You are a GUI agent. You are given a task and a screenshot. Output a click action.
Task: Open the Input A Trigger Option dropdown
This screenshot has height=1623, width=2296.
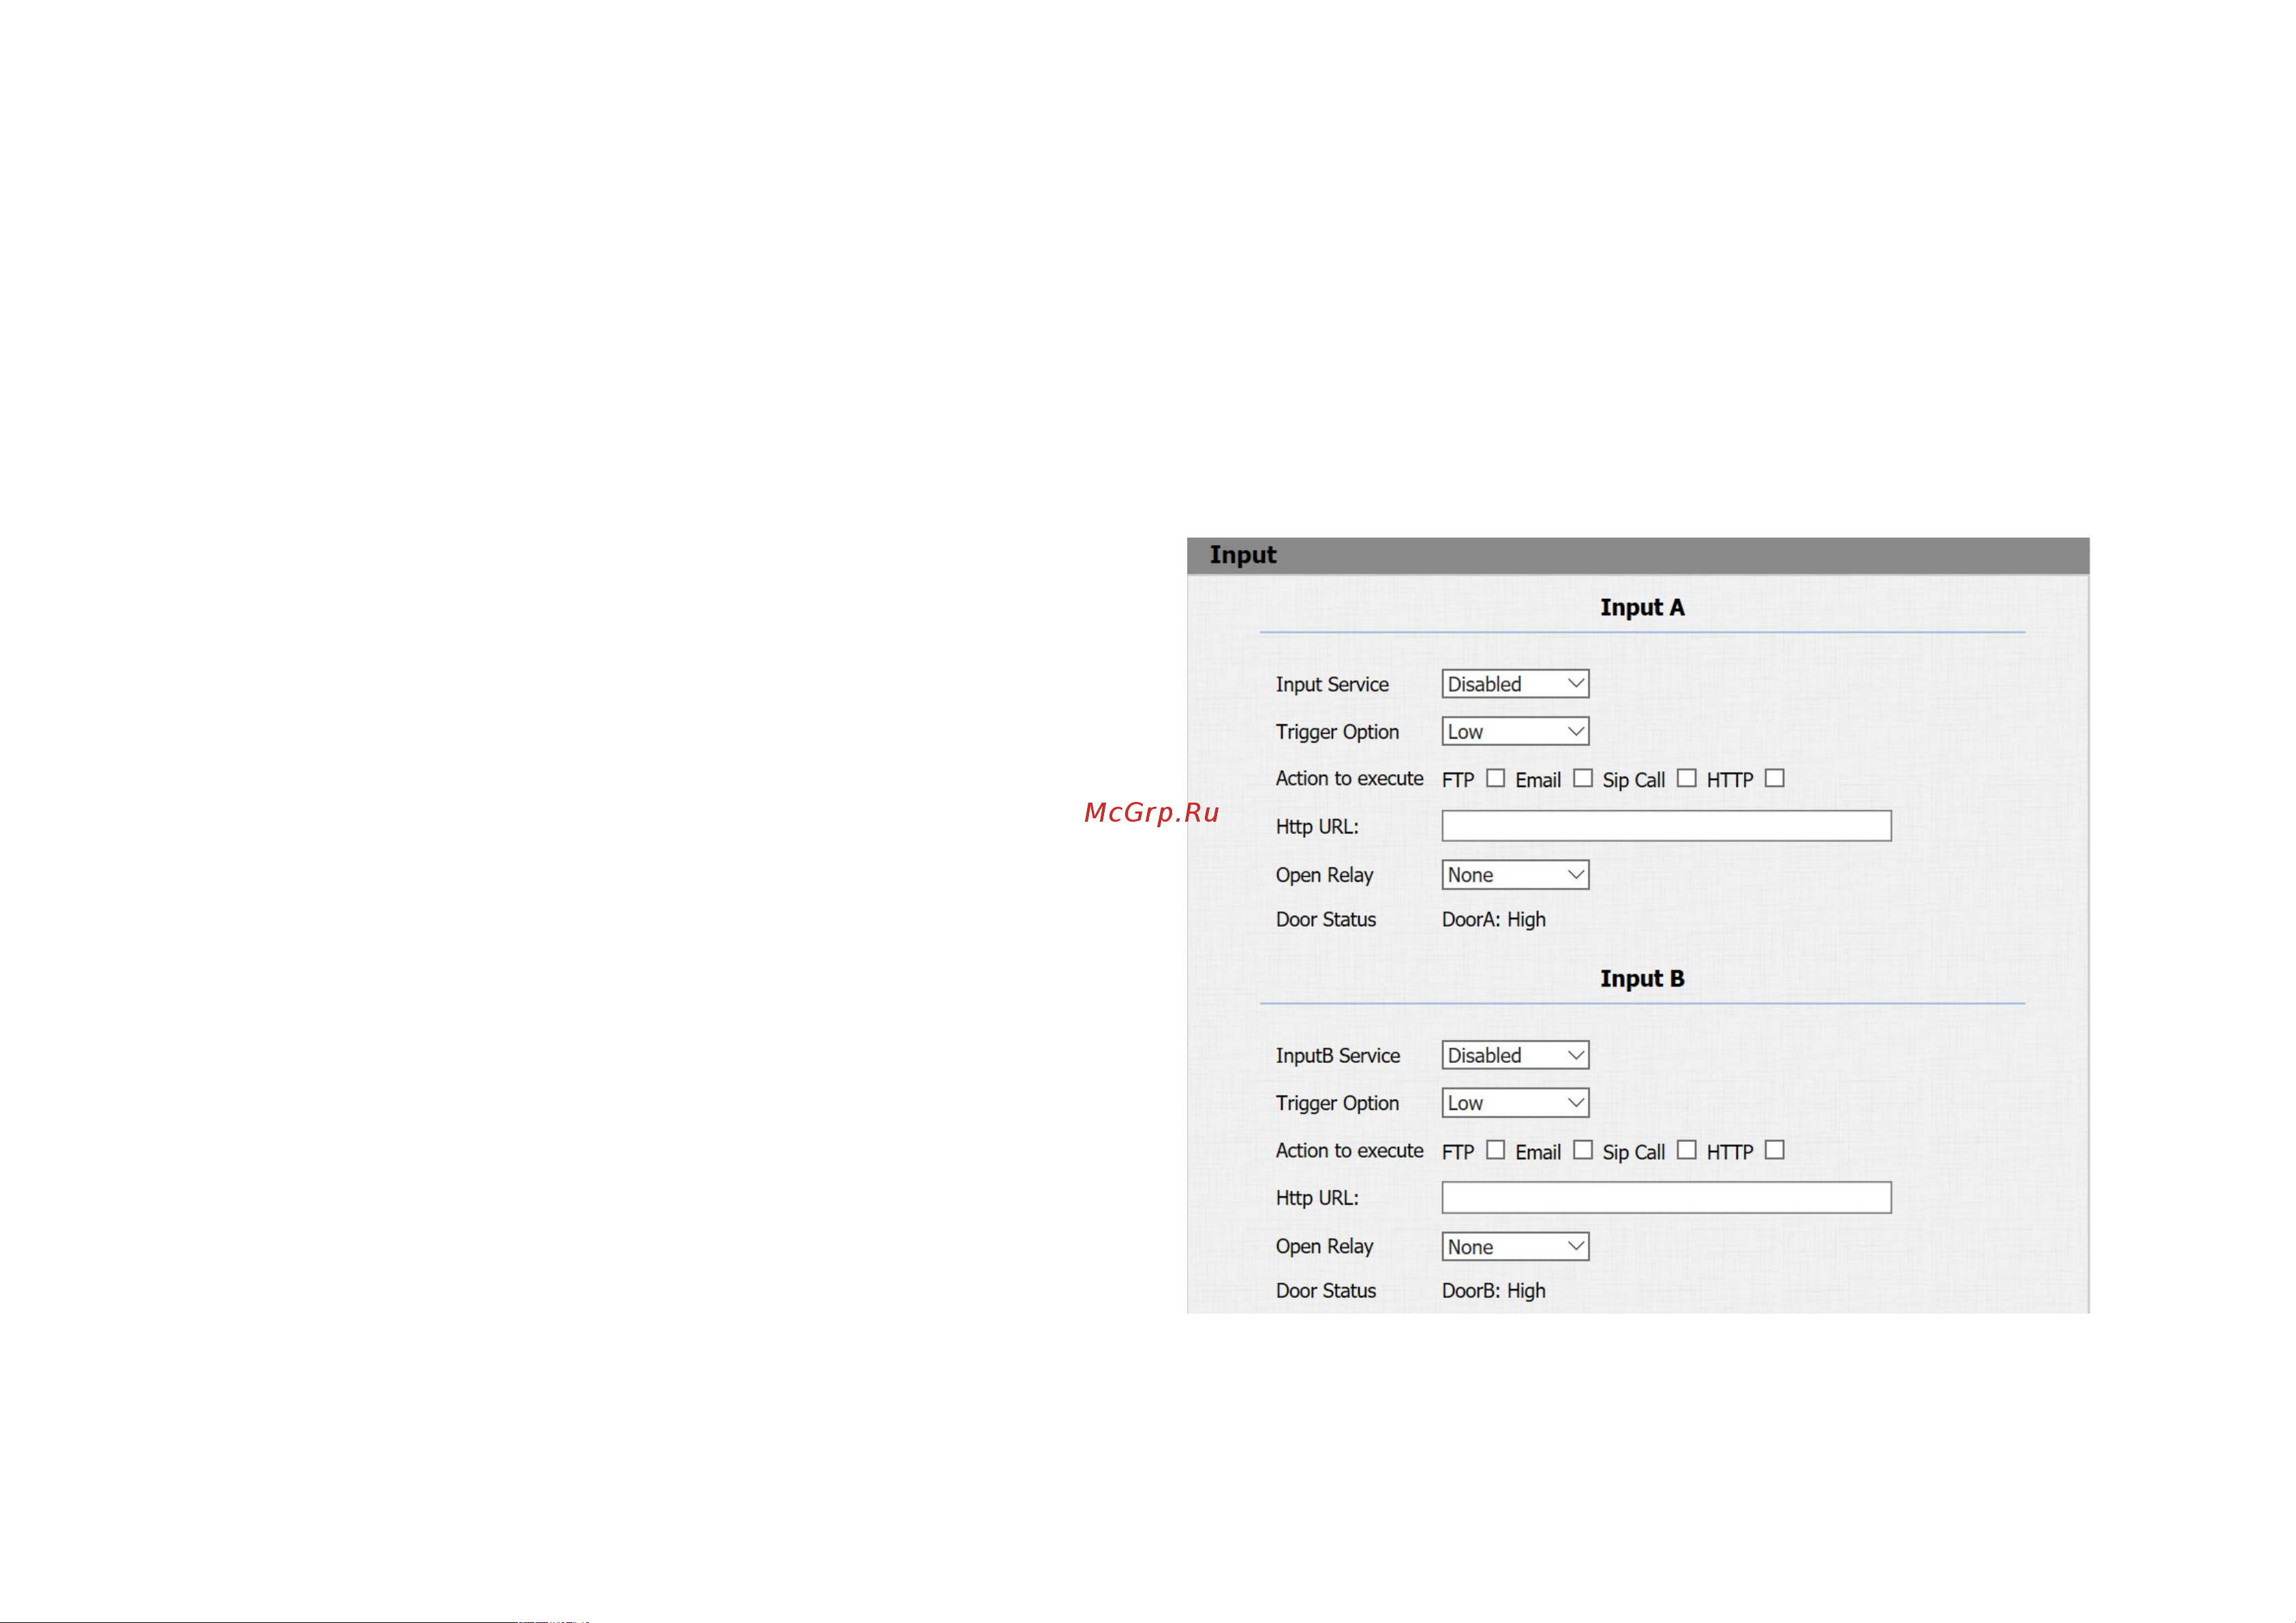(1515, 731)
